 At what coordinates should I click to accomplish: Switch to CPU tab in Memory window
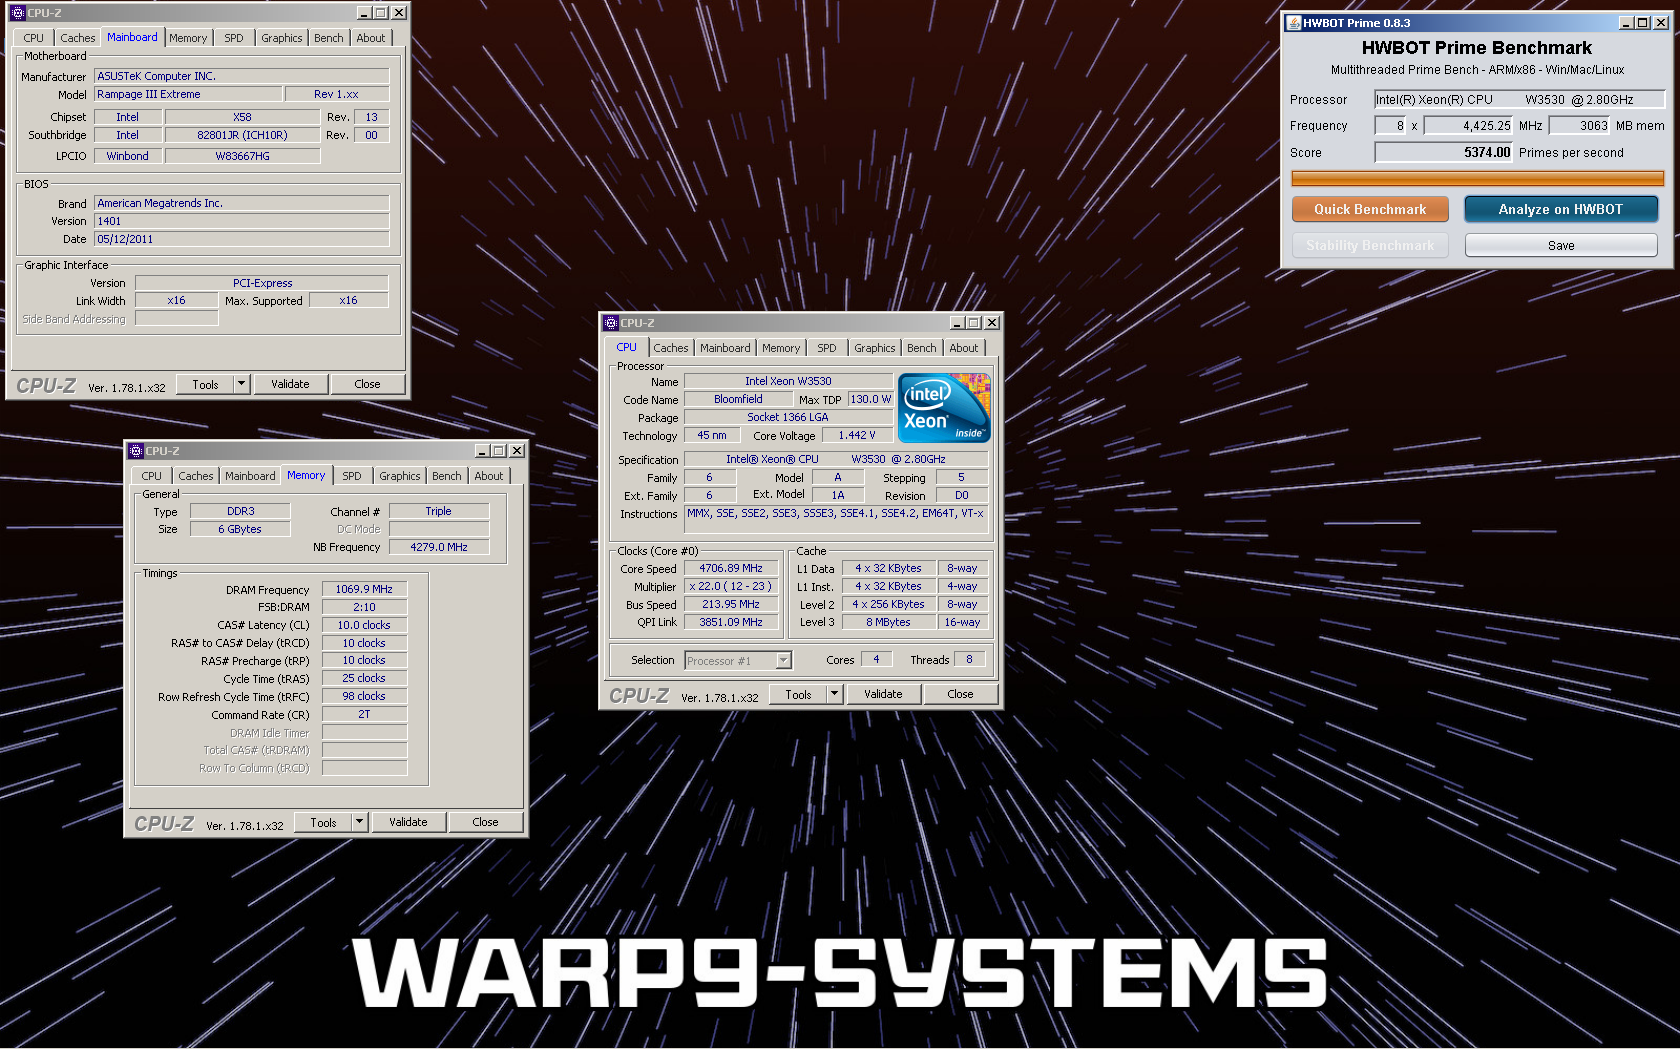(152, 476)
